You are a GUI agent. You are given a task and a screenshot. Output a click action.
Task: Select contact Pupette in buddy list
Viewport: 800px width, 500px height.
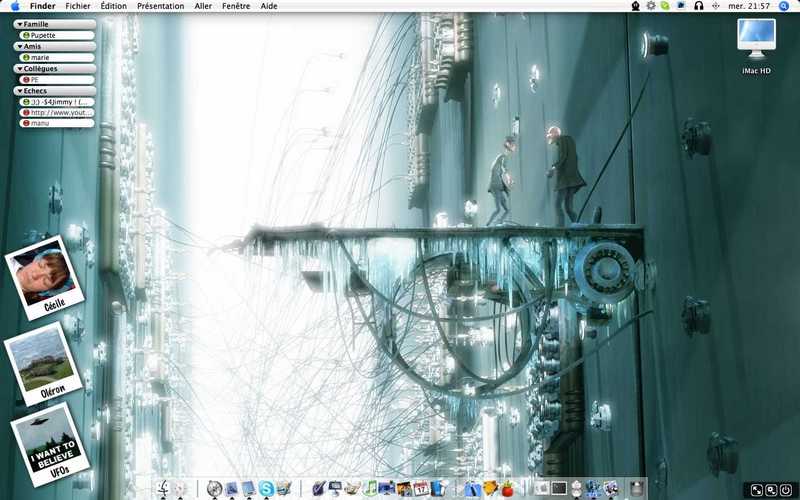click(57, 35)
